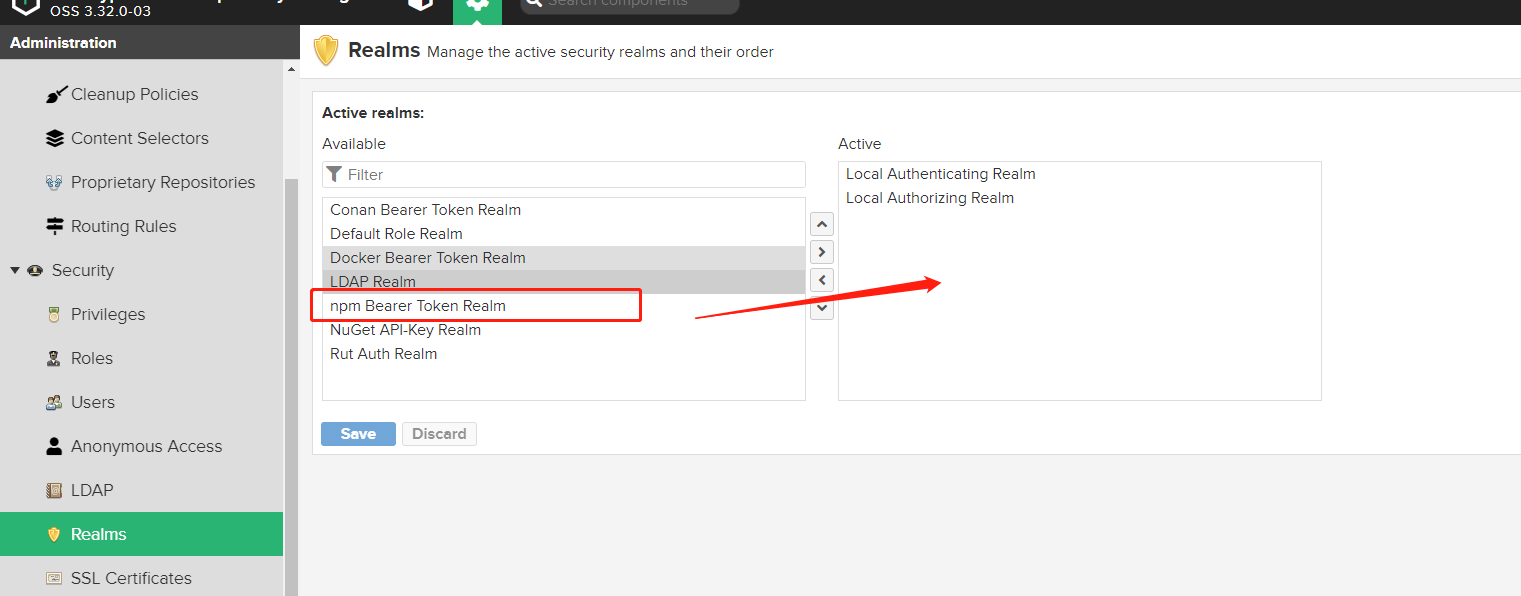Go to Content Selectors
The height and width of the screenshot is (596, 1521).
click(141, 138)
